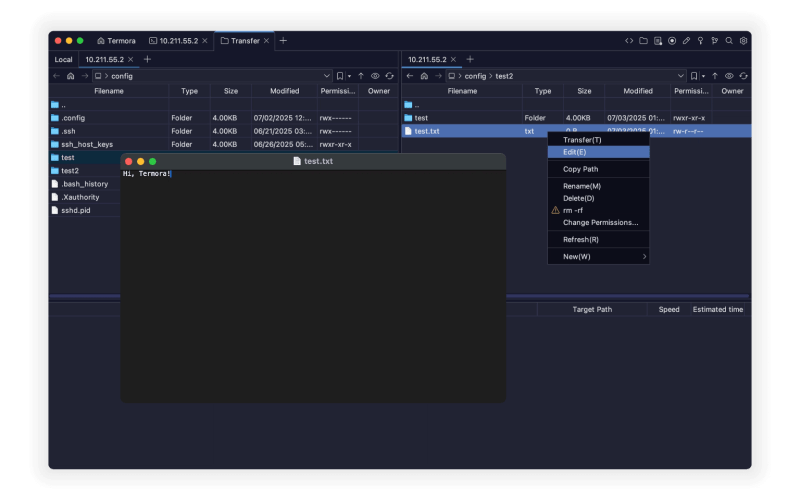This screenshot has height=500, width=800.
Task: Open the key manager icon
Action: [701, 41]
